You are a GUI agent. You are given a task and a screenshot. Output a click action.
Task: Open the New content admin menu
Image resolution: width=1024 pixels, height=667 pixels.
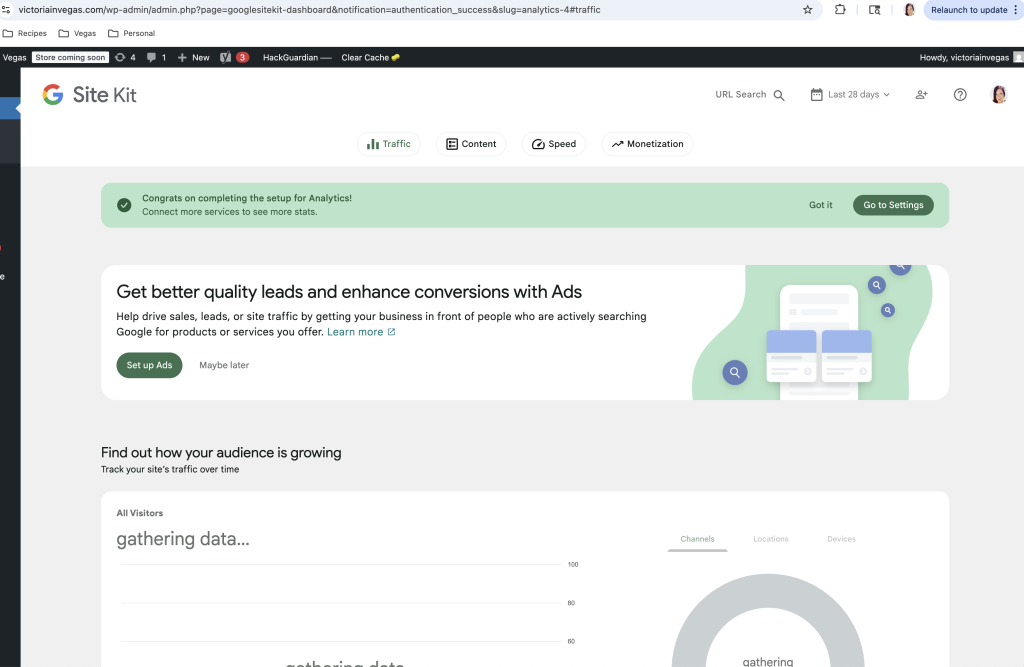193,58
